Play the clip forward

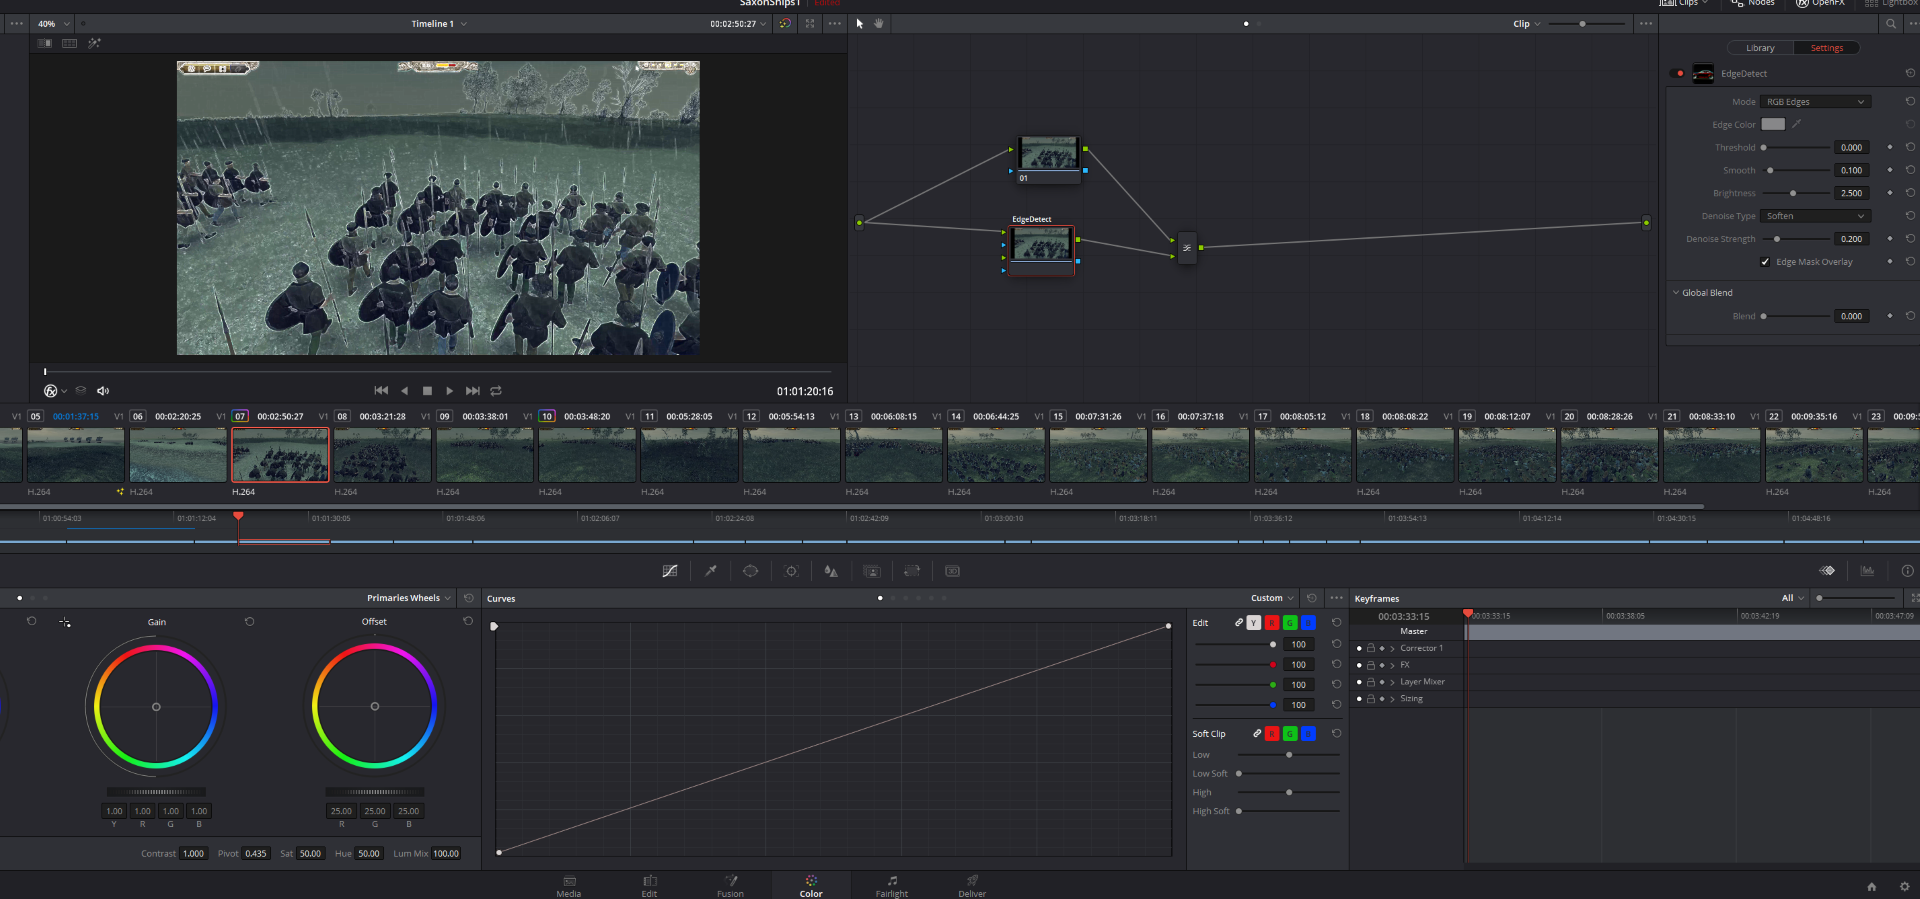point(450,391)
